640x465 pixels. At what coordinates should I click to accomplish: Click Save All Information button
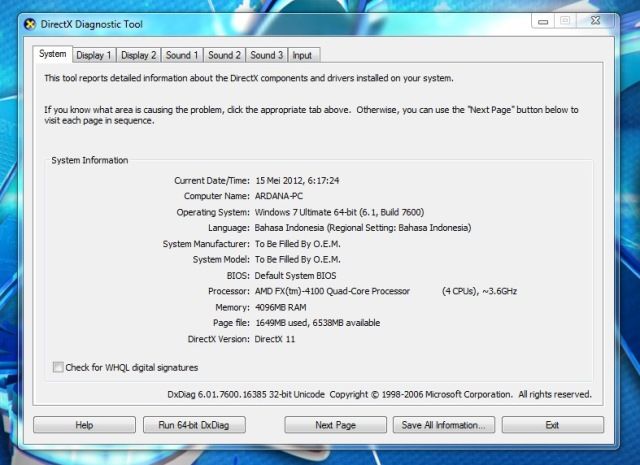click(x=444, y=425)
